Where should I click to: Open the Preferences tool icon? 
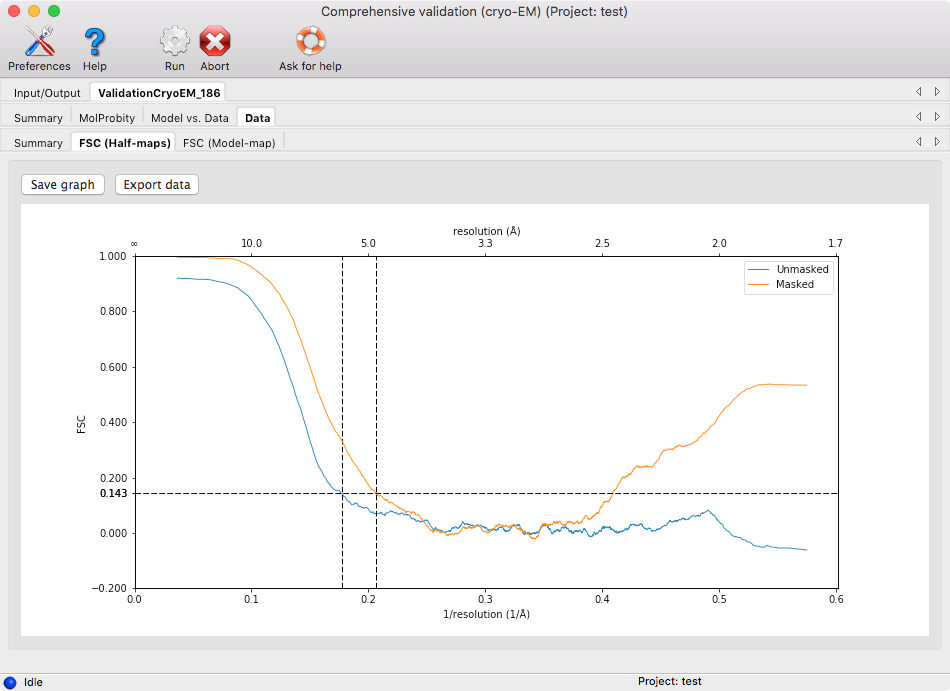(39, 43)
